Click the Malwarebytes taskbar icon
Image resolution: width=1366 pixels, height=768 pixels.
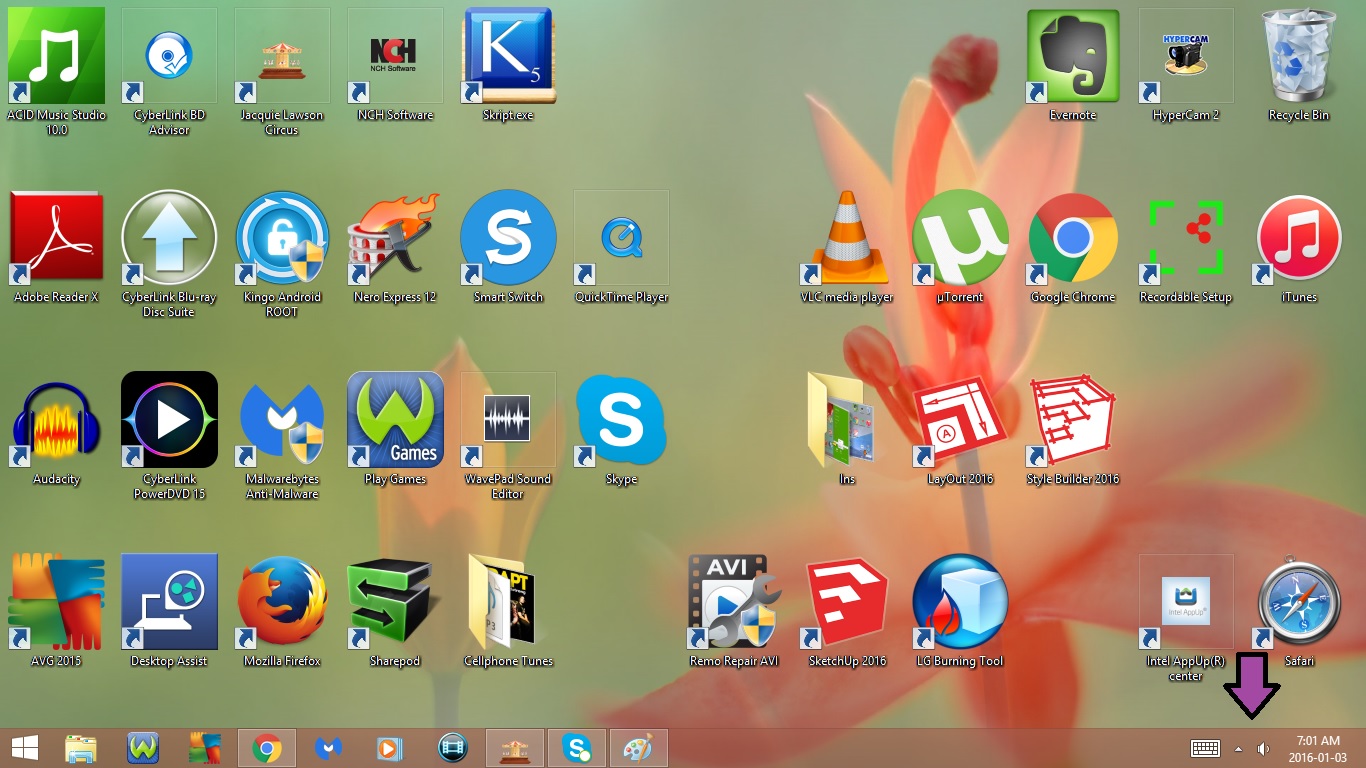tap(329, 748)
